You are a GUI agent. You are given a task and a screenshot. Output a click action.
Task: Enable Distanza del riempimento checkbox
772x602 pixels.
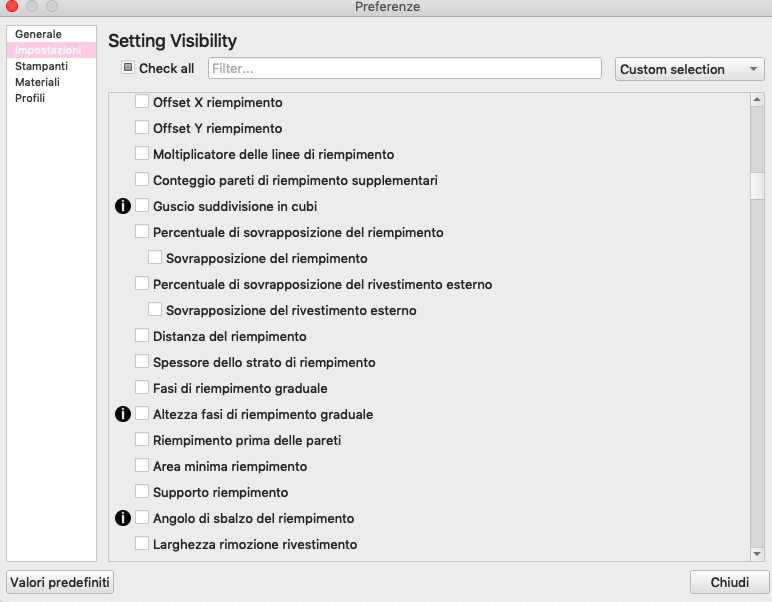142,336
